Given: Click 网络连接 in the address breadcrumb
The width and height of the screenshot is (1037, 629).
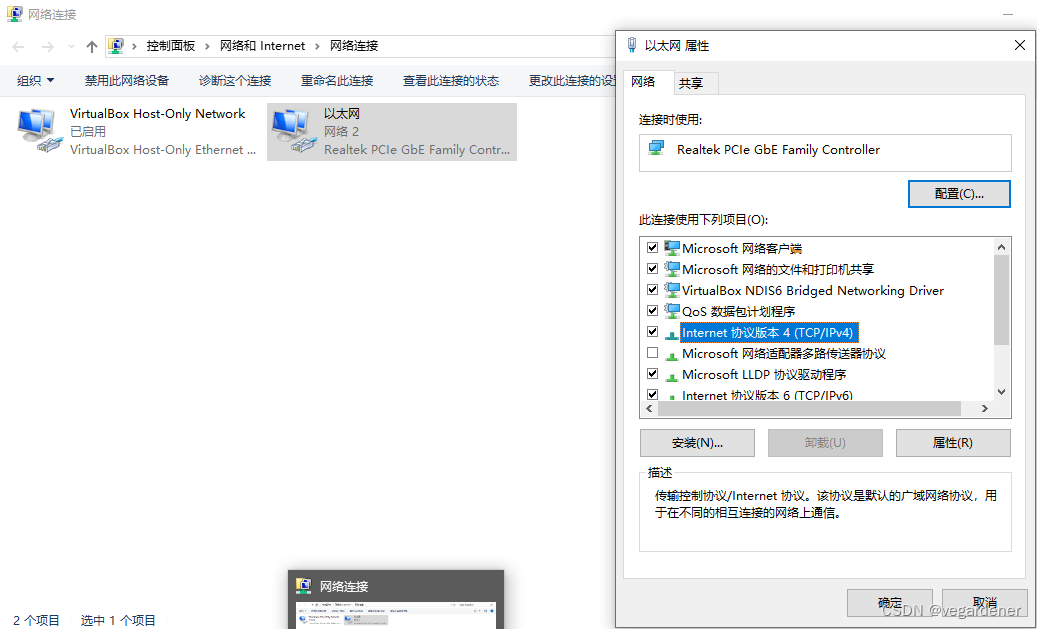Looking at the screenshot, I should [354, 46].
